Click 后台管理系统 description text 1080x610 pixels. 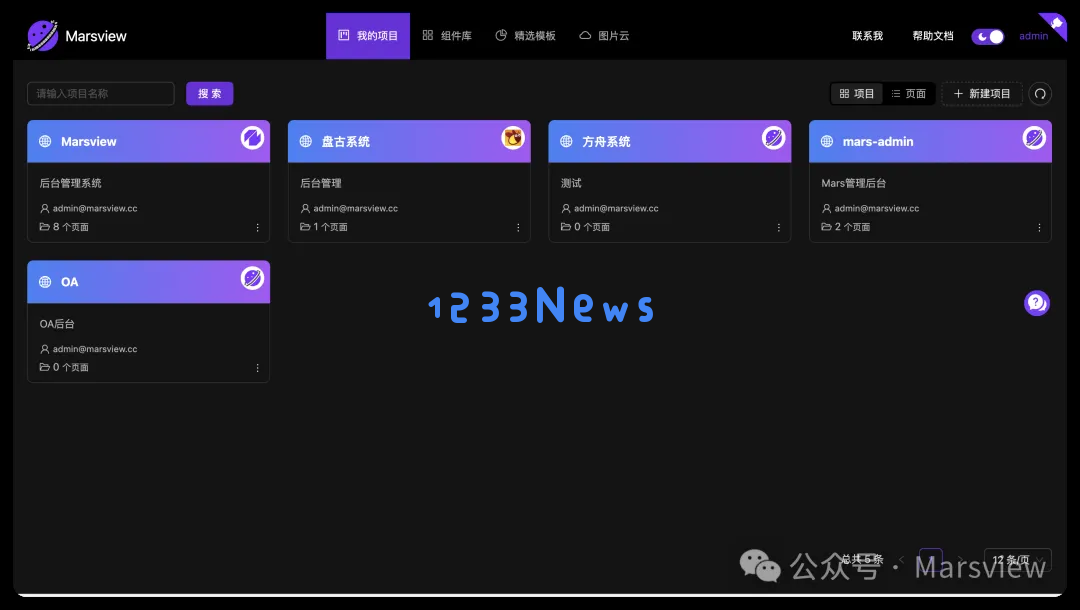(70, 183)
